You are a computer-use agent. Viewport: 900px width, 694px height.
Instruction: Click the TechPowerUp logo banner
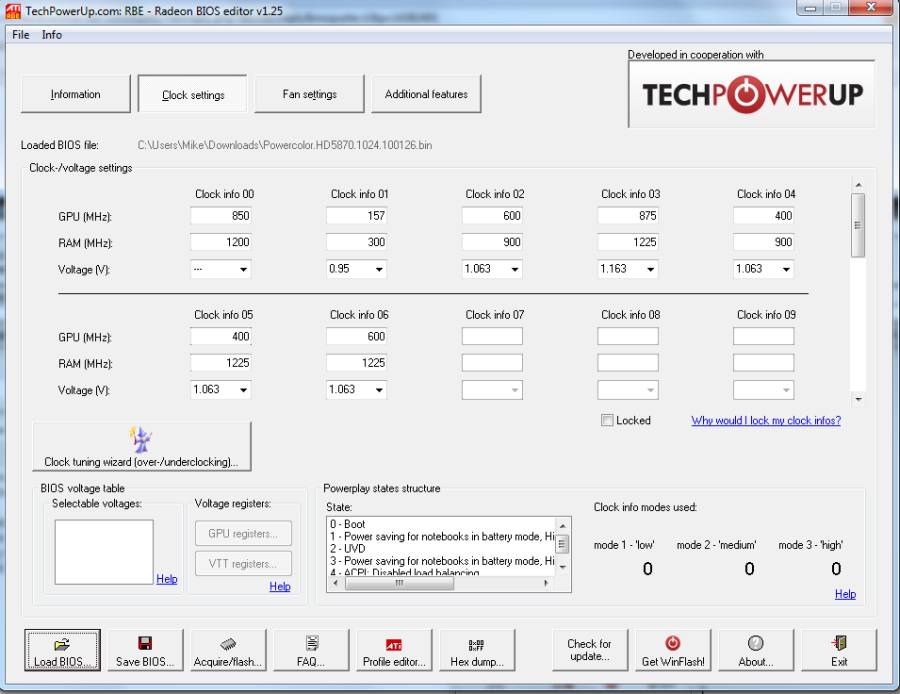tap(752, 94)
